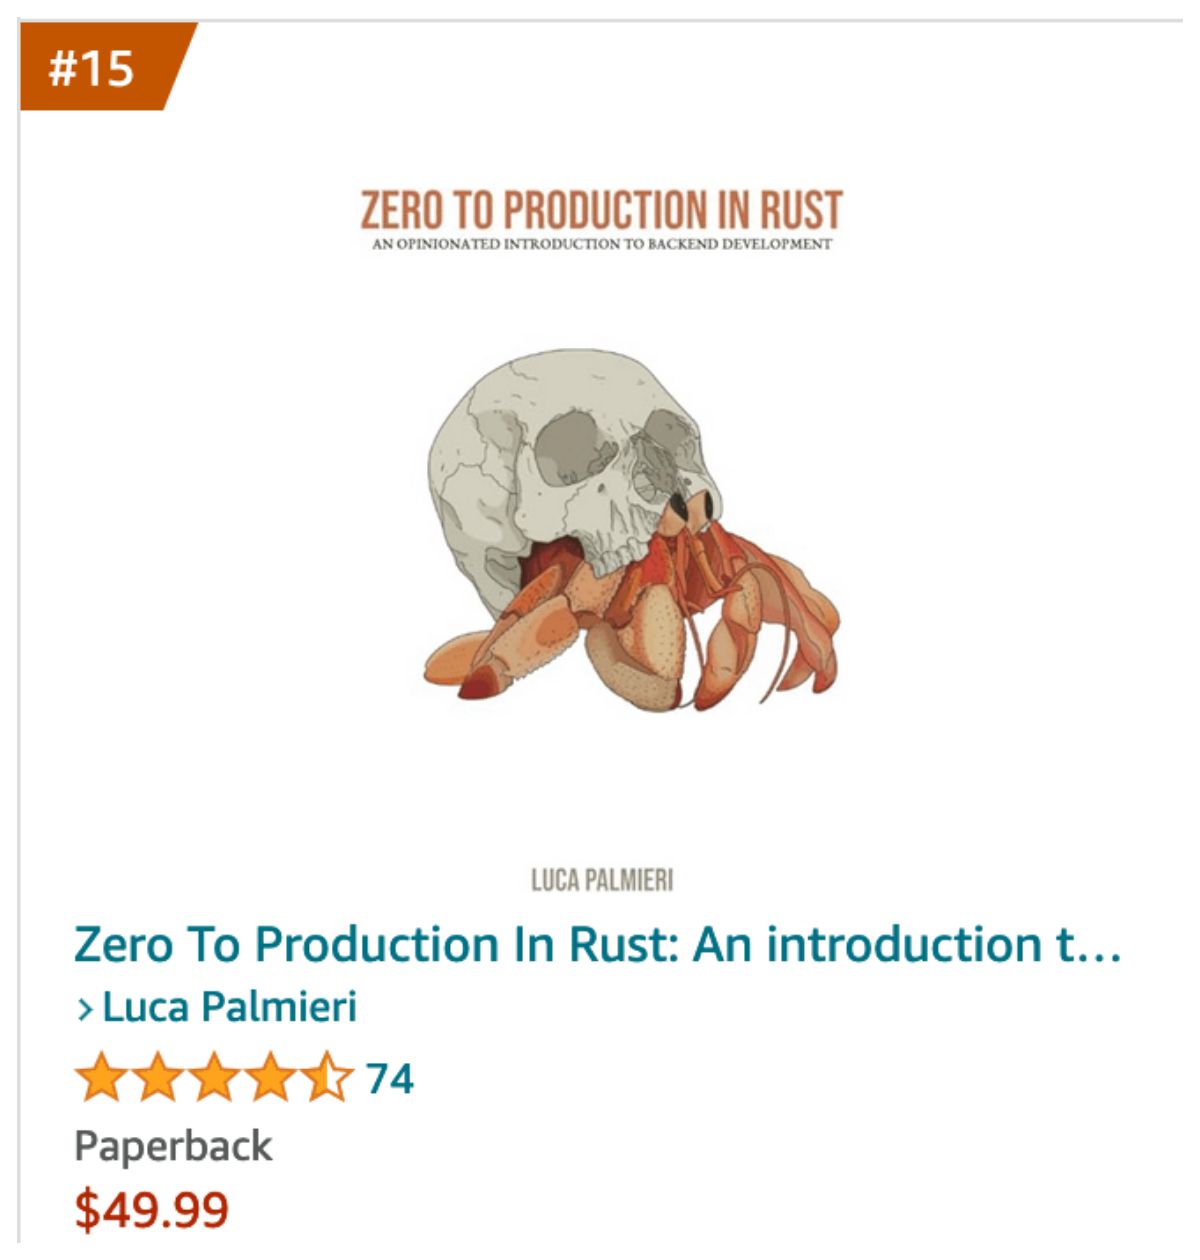Click the fourth gold star in the rating
This screenshot has height=1260, width=1200.
[x=270, y=1078]
